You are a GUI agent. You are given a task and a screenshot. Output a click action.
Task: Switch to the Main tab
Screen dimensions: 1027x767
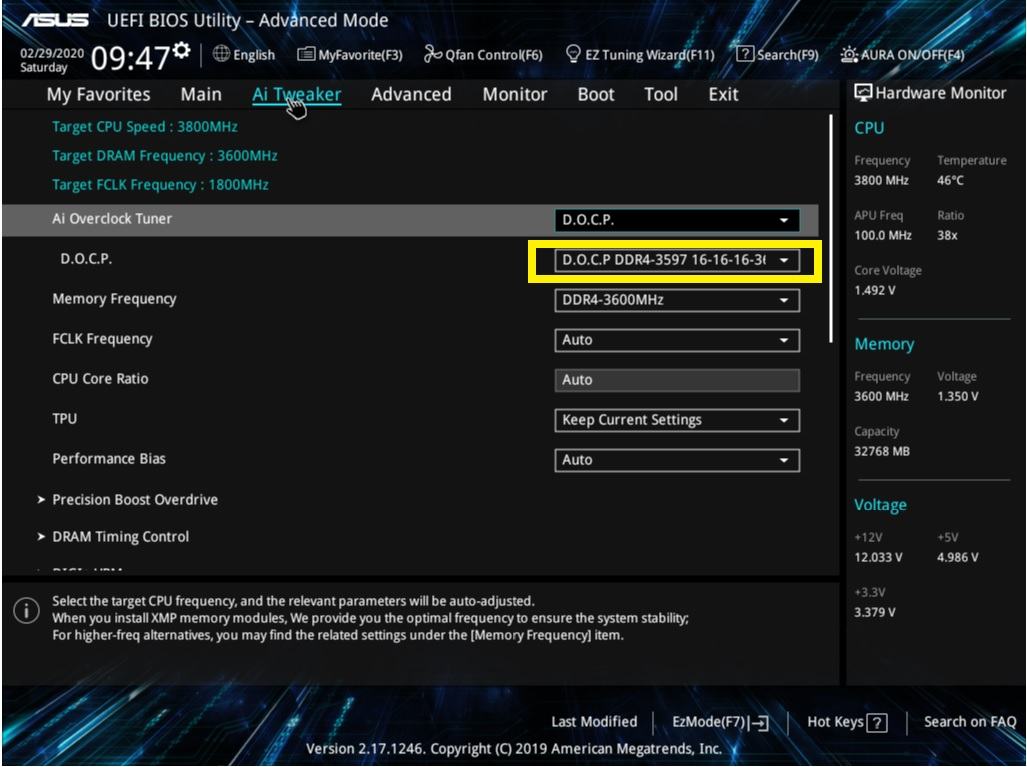click(x=201, y=94)
